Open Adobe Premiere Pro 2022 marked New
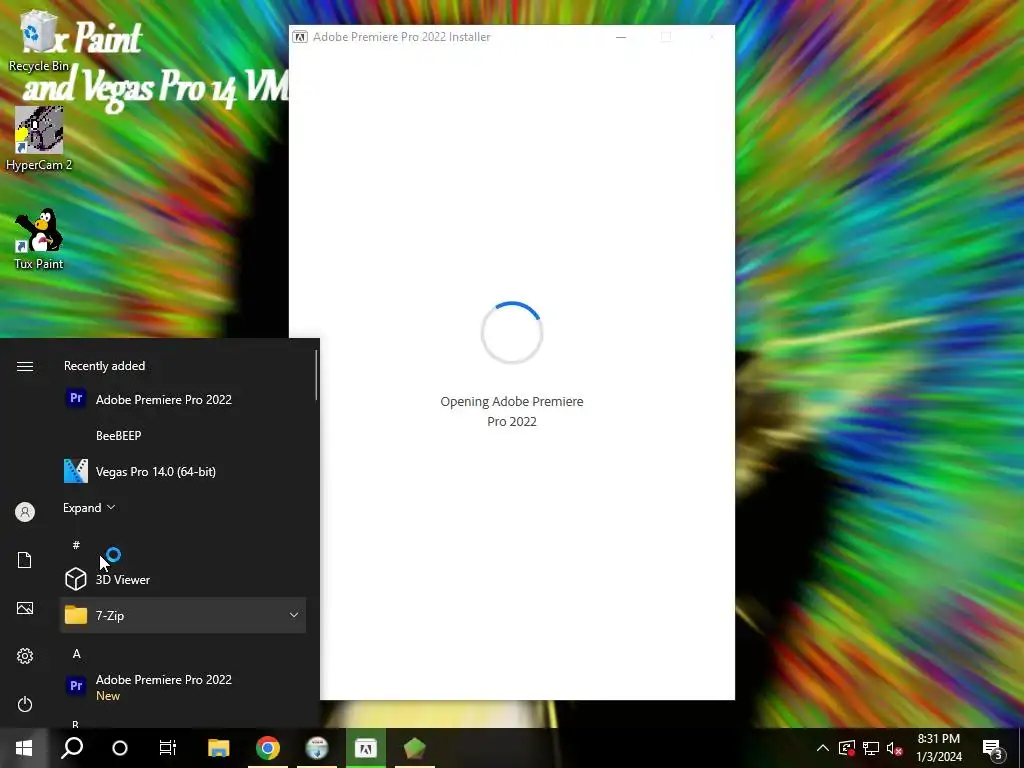This screenshot has height=768, width=1024. 183,687
